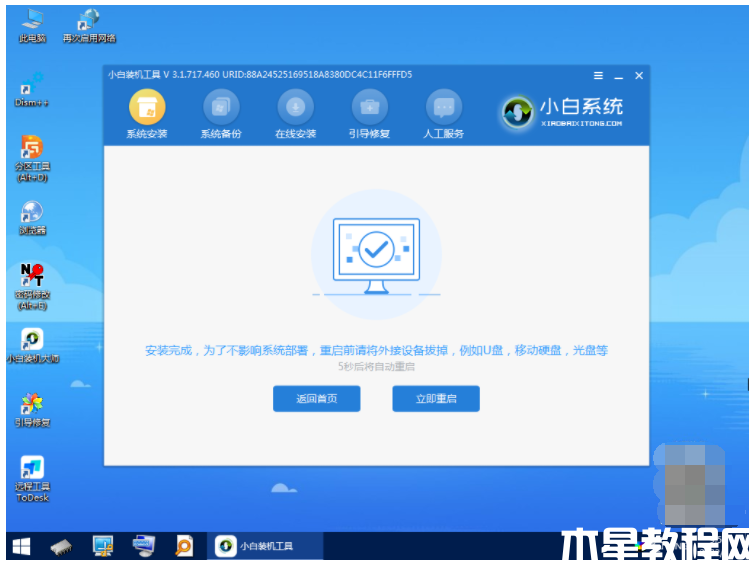Click the 5秒后将自动重启 countdown text
The height and width of the screenshot is (565, 756).
click(376, 367)
